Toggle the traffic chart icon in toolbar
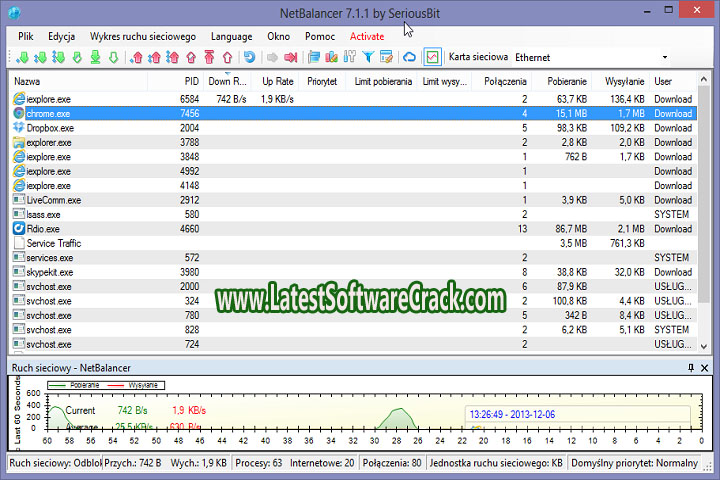This screenshot has height=480, width=720. 432,57
